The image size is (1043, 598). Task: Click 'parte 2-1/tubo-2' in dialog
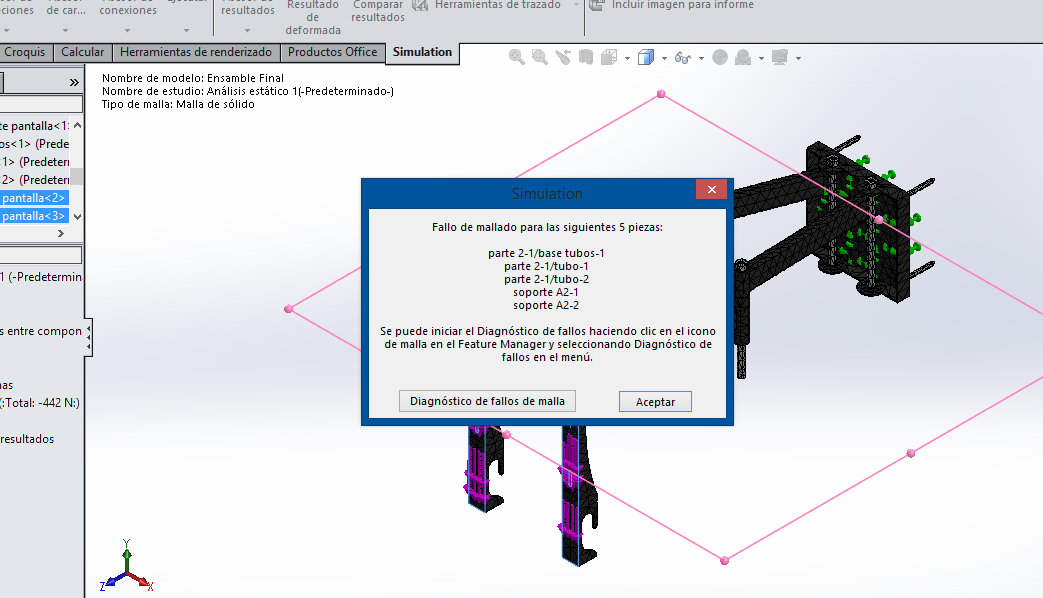[546, 279]
